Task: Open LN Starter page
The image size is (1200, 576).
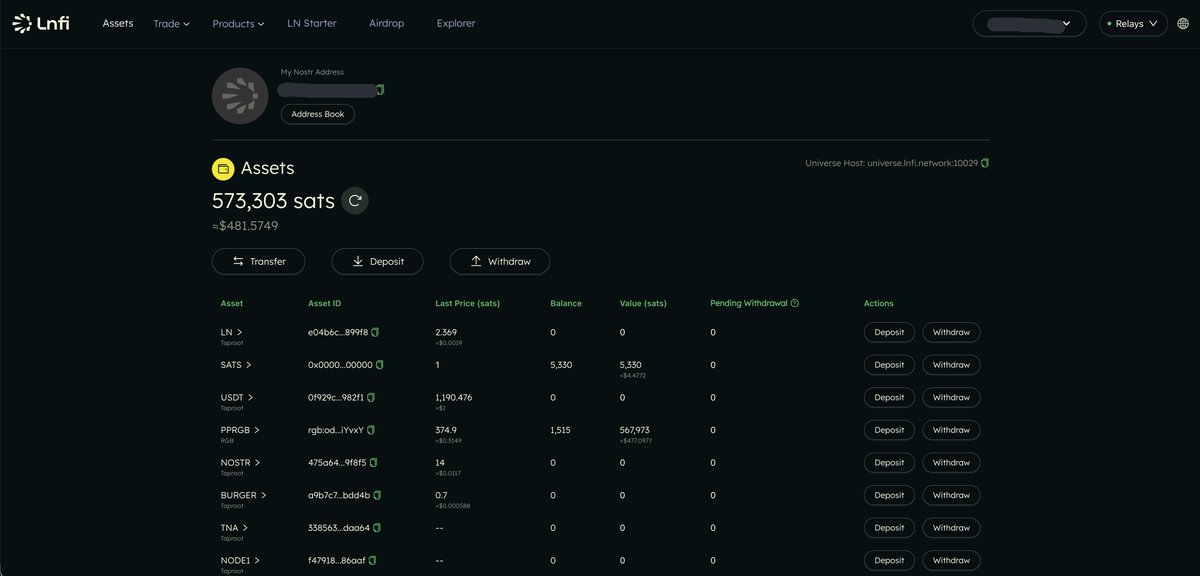Action: pos(312,23)
